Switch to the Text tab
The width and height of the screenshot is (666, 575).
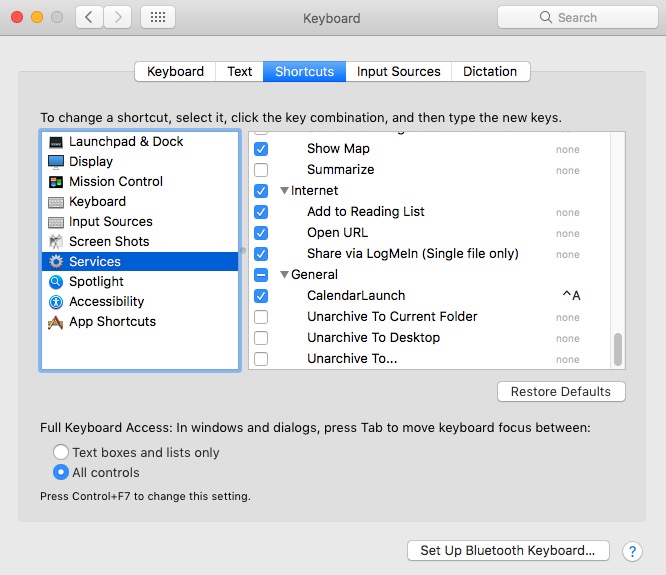coord(239,71)
